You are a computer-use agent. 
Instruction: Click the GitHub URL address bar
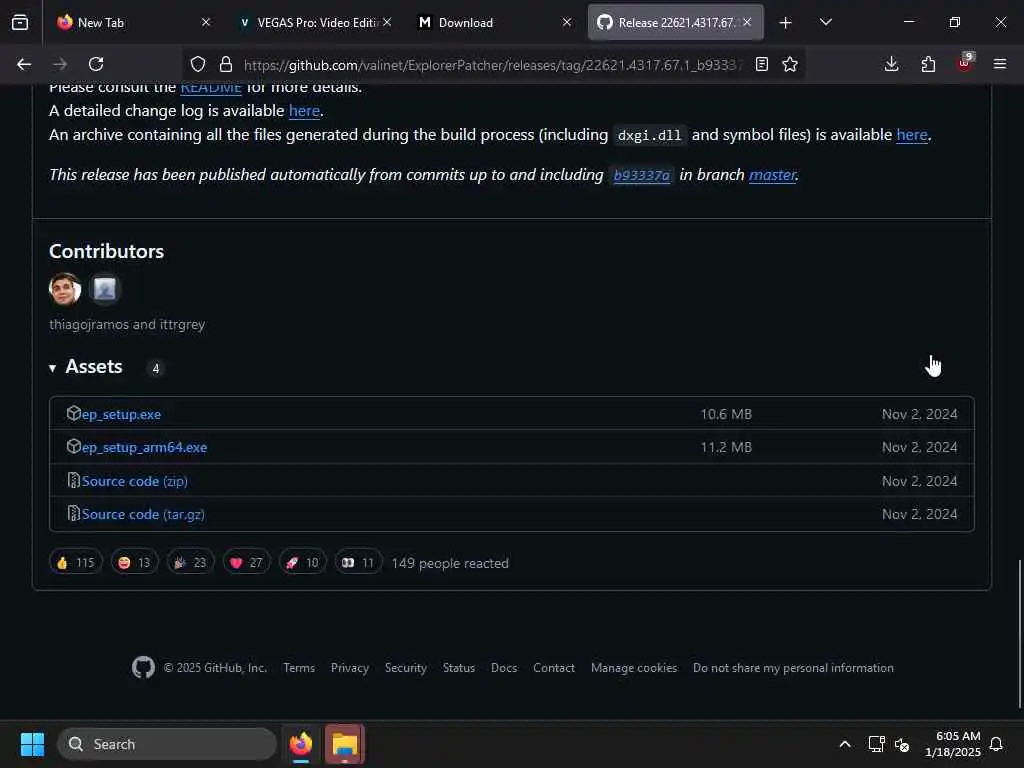[x=492, y=65]
